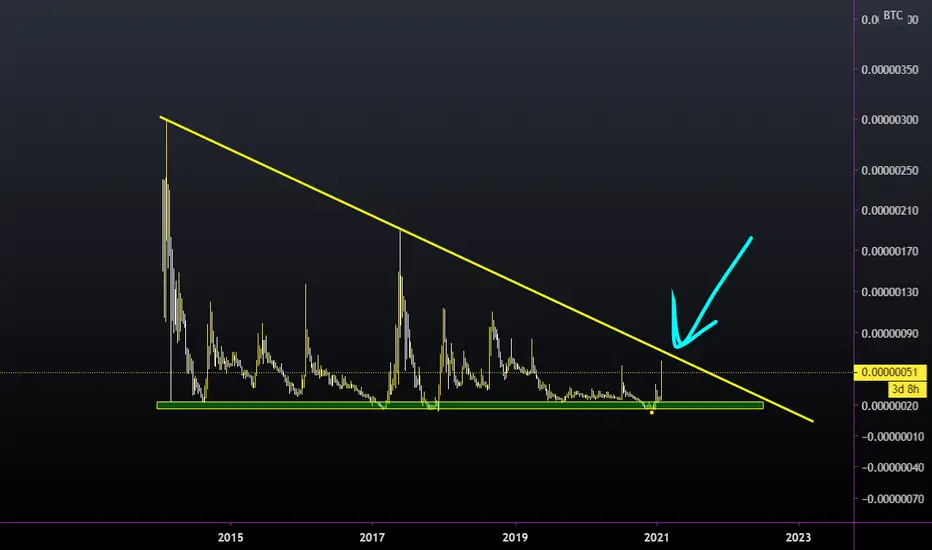Click the −0.00000040 price axis label
This screenshot has height=550, width=932.
pyautogui.click(x=893, y=468)
